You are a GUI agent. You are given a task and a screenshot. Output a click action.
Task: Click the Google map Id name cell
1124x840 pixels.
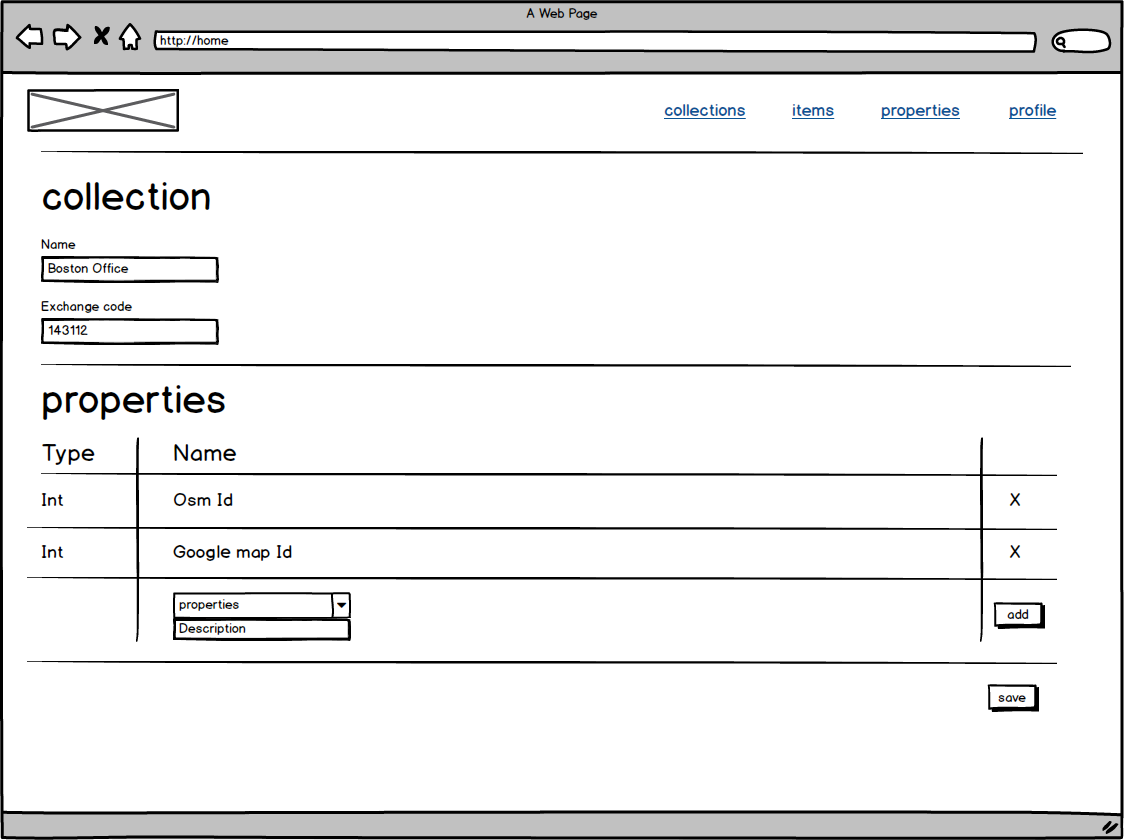point(232,553)
